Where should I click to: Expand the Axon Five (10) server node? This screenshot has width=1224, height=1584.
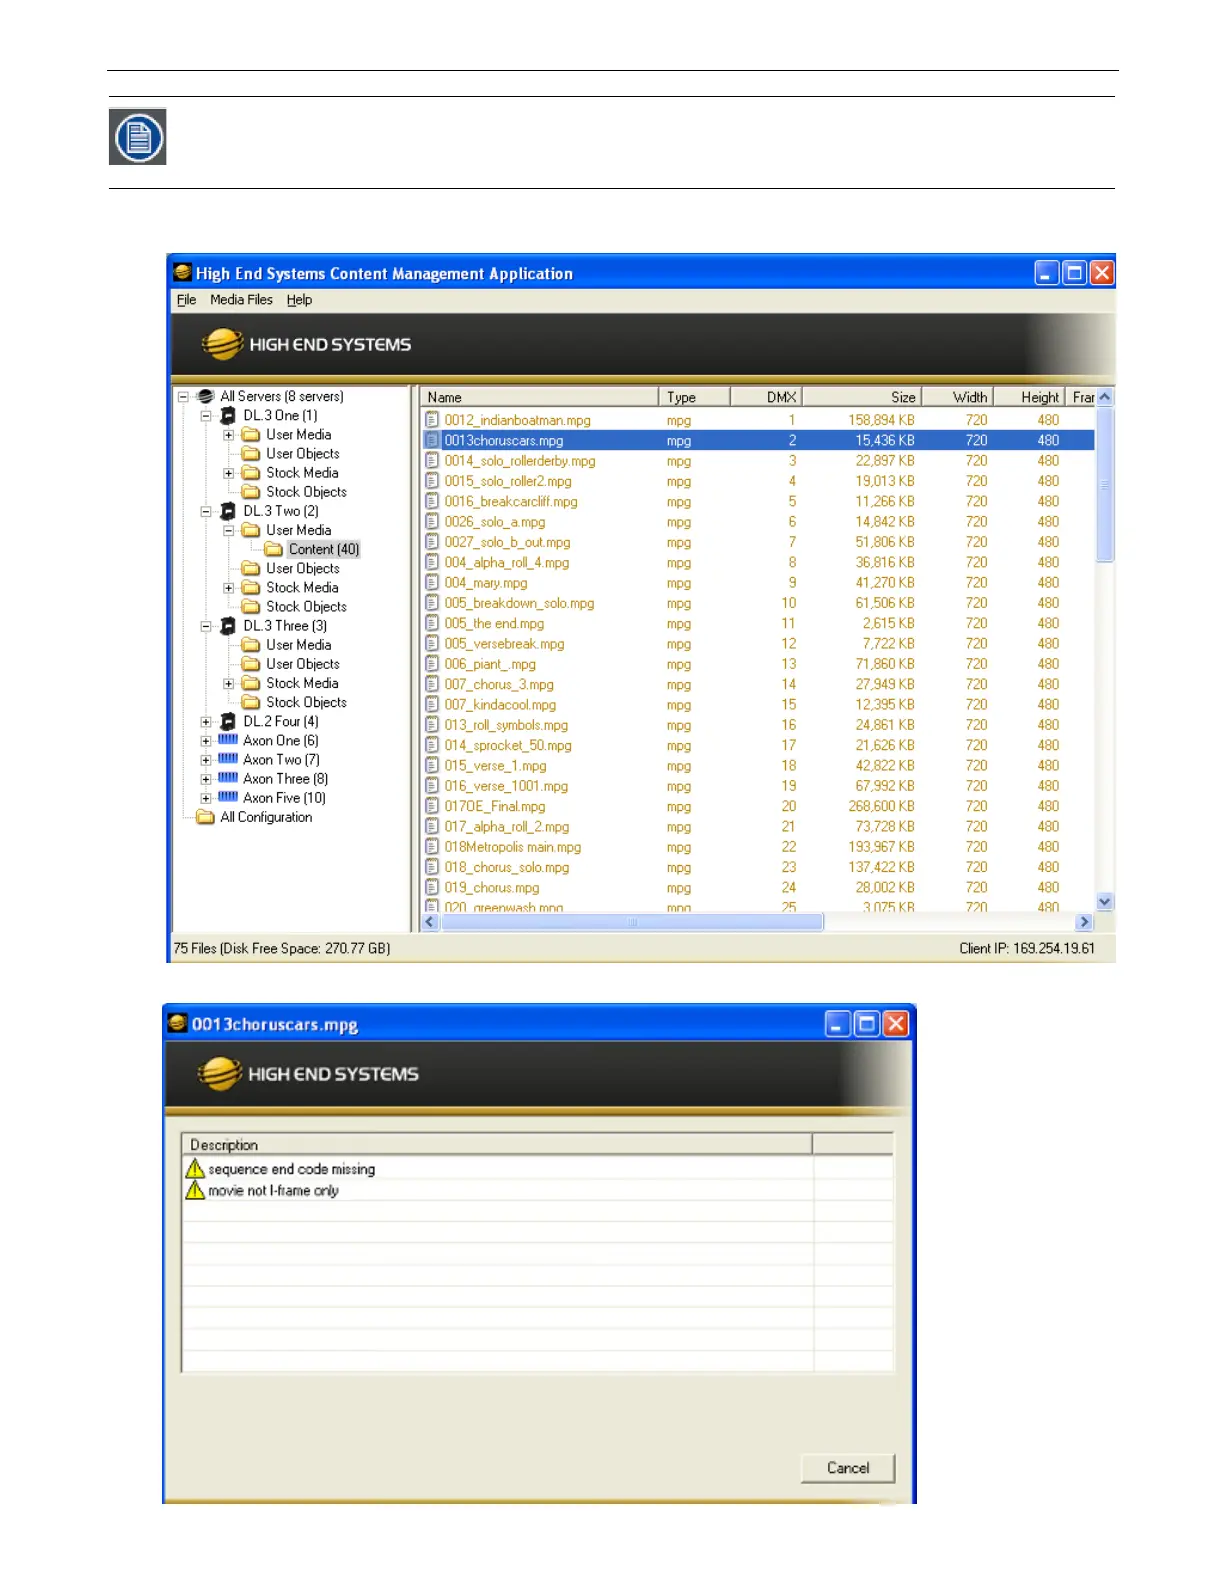206,798
